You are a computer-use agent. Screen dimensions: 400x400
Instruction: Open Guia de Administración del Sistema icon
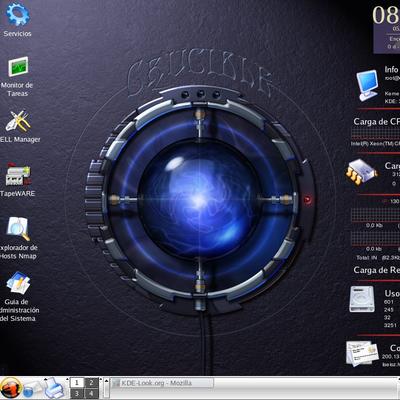[18, 283]
